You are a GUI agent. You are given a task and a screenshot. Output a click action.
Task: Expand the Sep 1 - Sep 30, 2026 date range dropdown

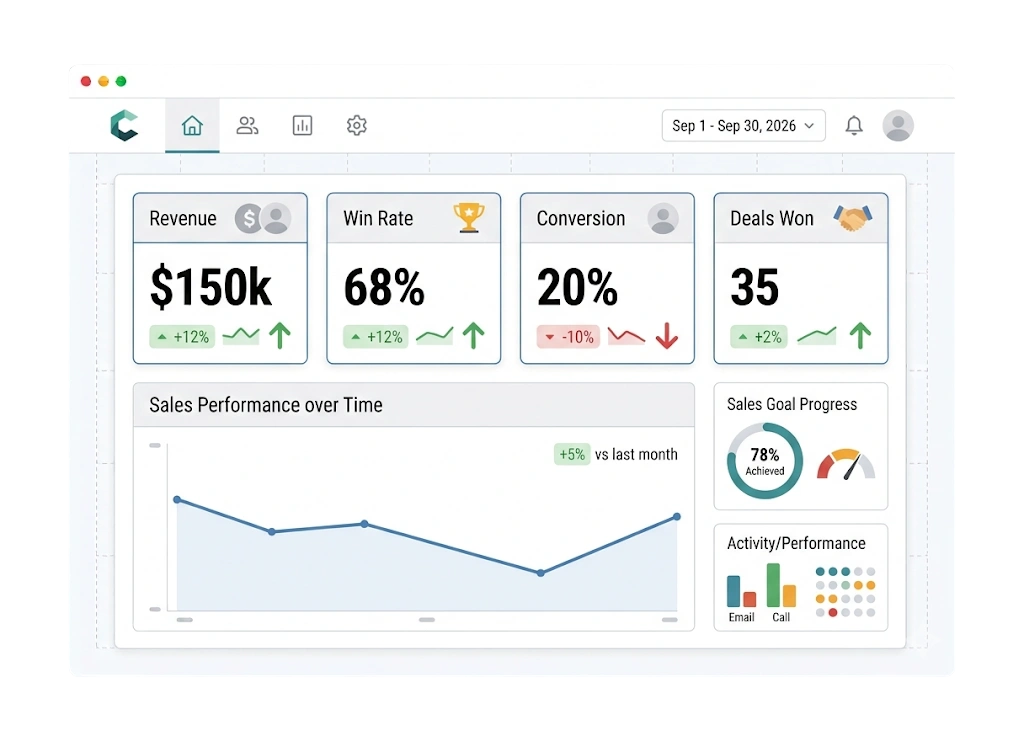tap(744, 125)
